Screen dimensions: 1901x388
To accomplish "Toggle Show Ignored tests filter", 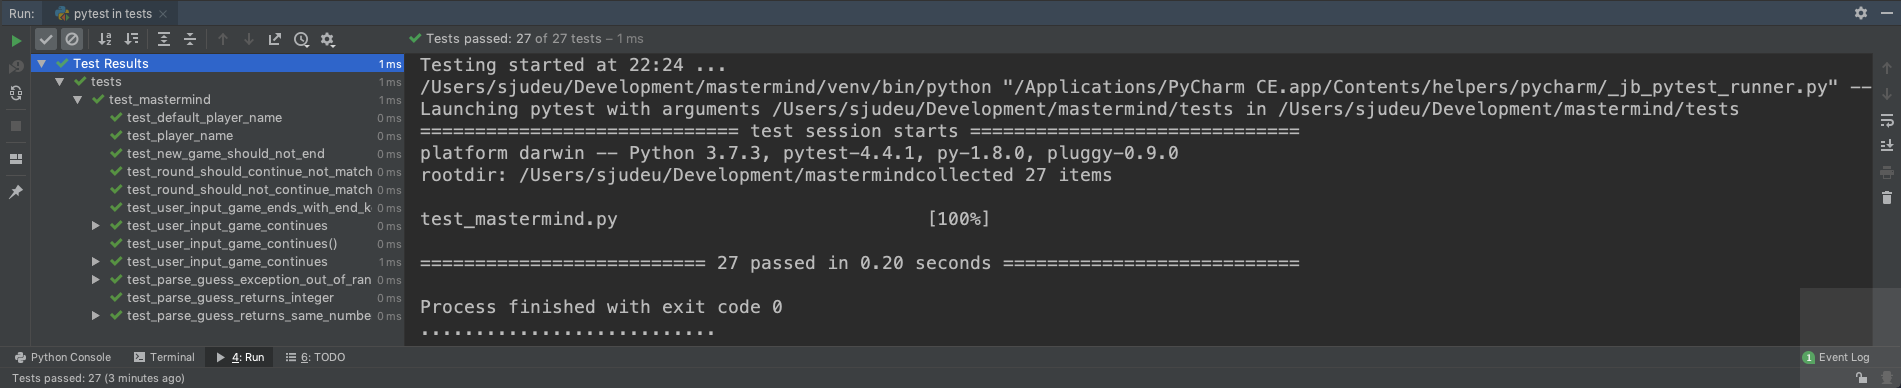I will (x=72, y=39).
